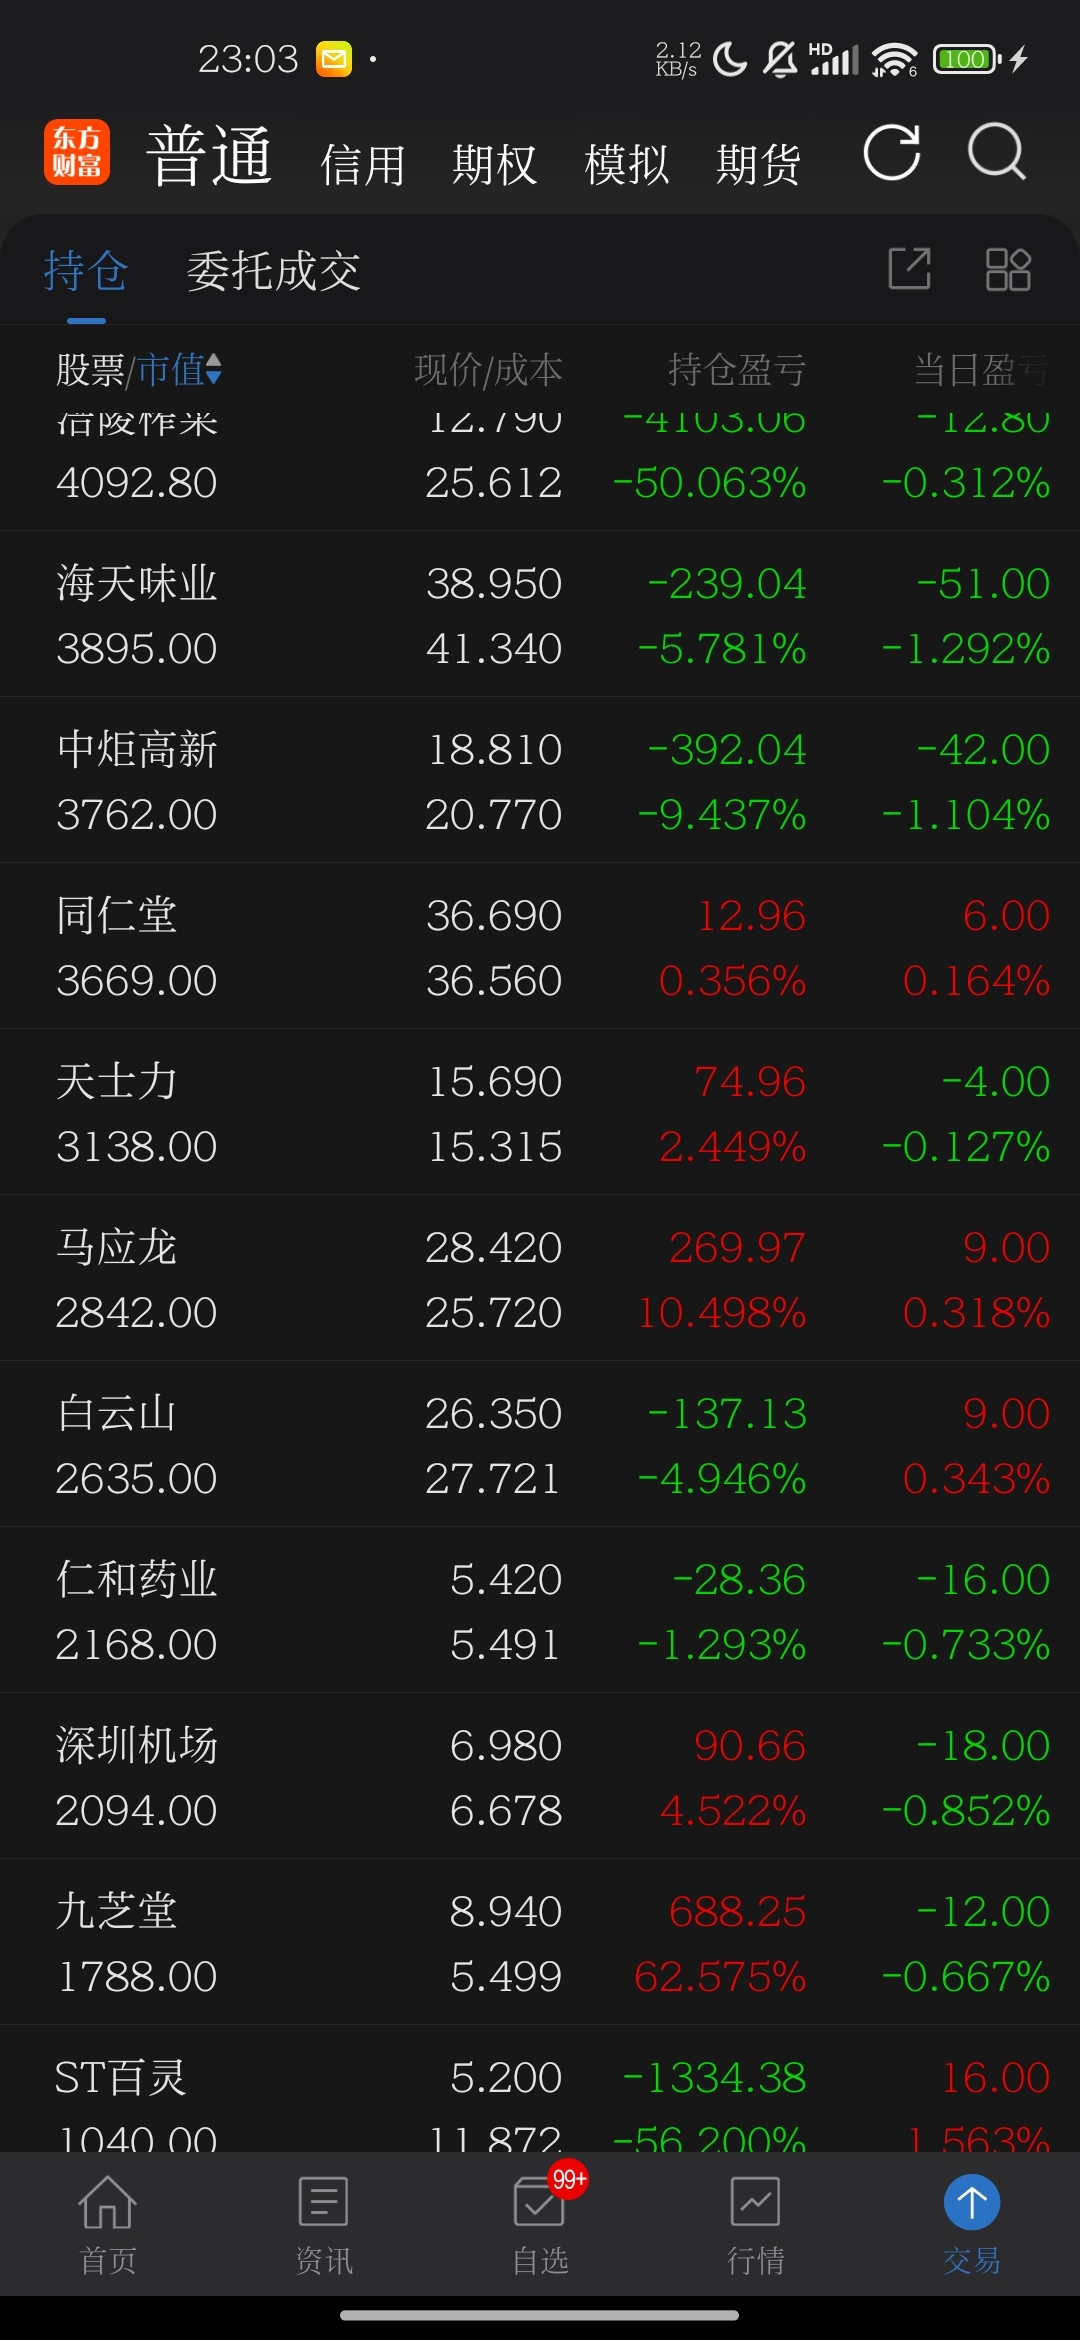1080x2340 pixels.
Task: Select the 模拟 trading tab
Action: click(x=626, y=165)
